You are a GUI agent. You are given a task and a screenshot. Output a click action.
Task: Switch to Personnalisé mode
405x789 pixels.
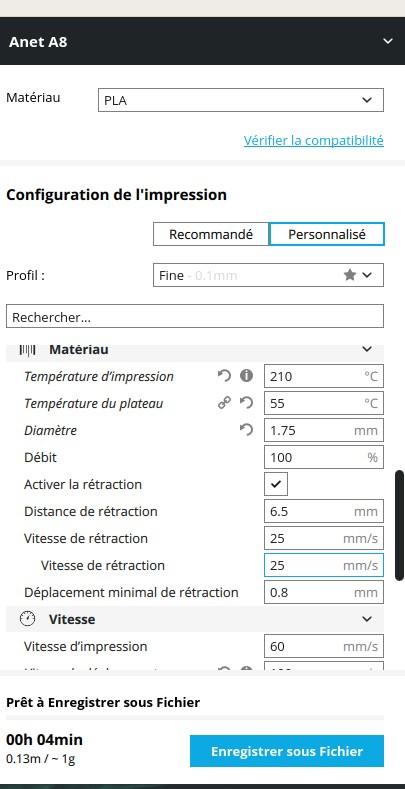click(327, 234)
